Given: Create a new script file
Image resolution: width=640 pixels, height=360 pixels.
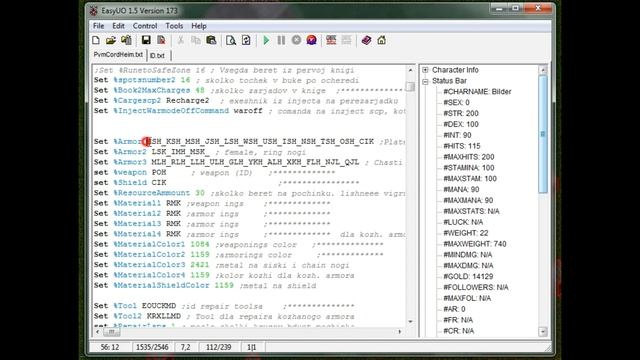Looking at the screenshot, I should click(96, 40).
